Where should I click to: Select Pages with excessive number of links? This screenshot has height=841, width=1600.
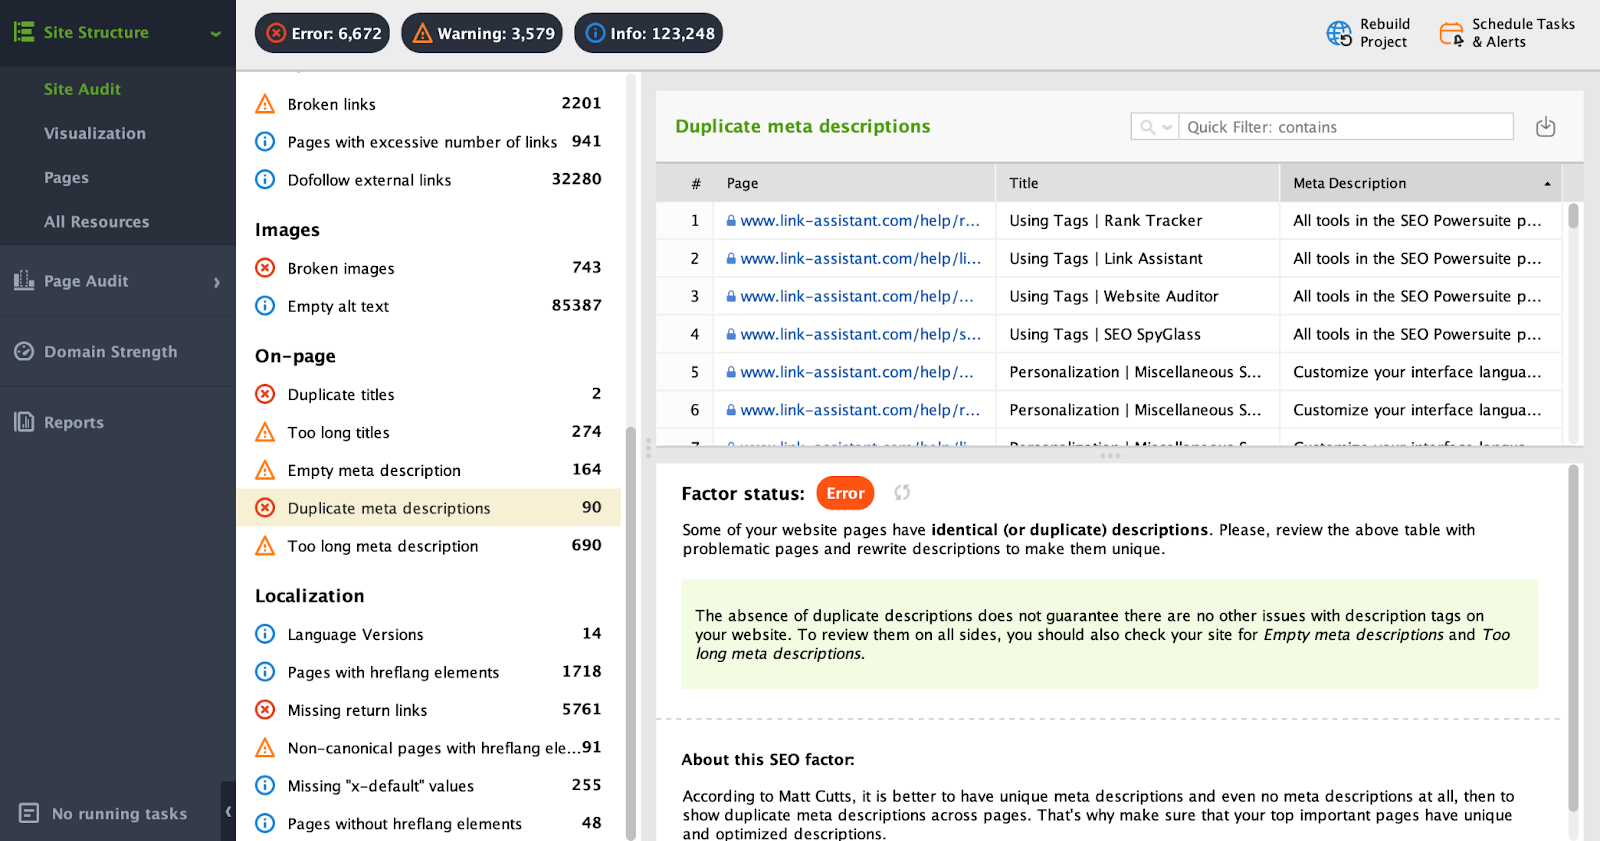(428, 142)
